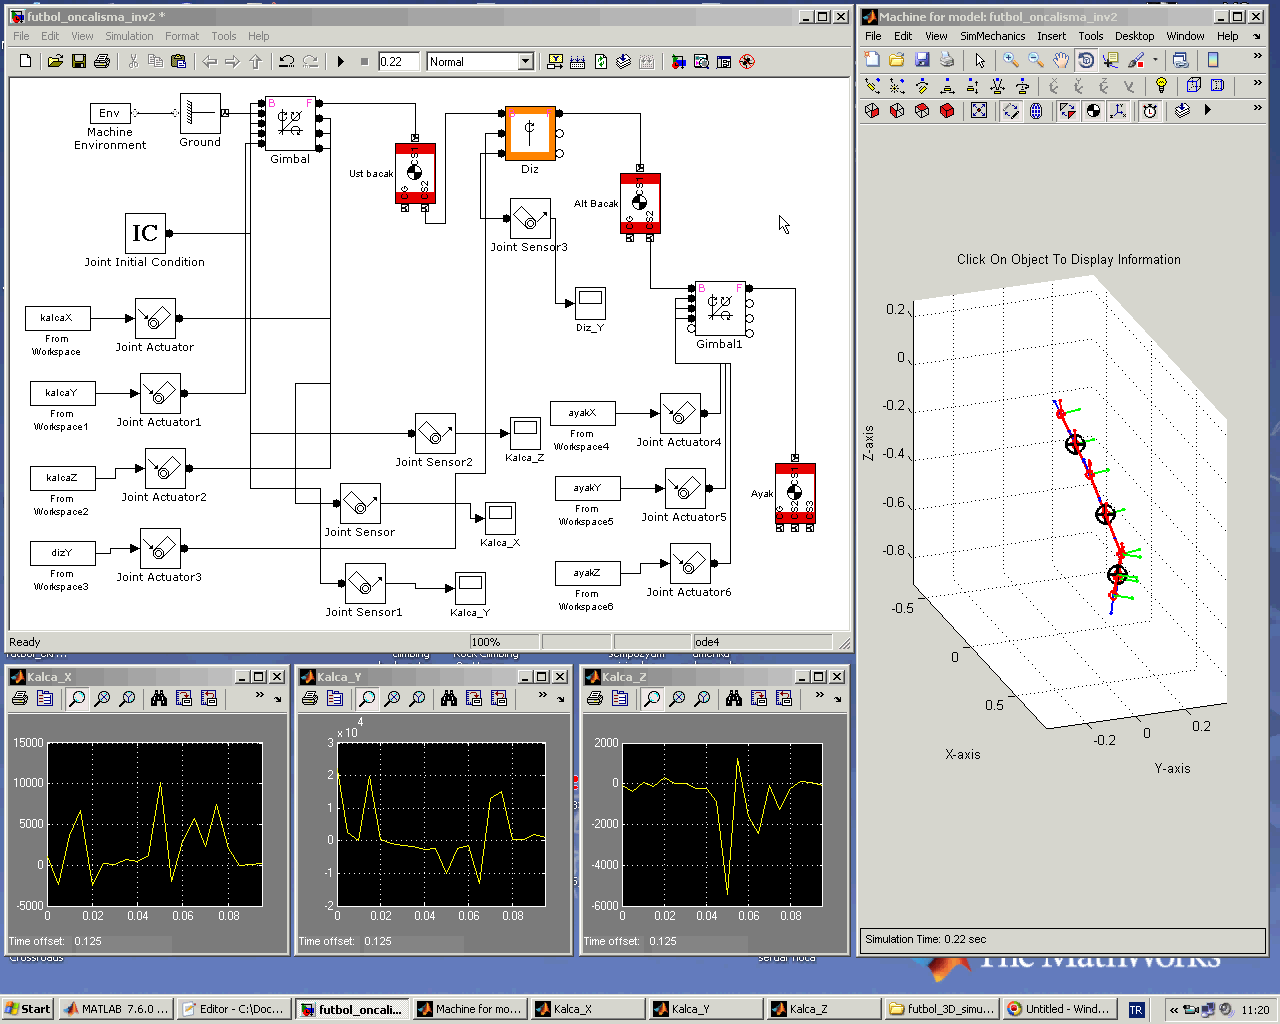Image resolution: width=1280 pixels, height=1024 pixels.
Task: Start simulation with the play button in Simulink toolbar
Action: coord(341,62)
